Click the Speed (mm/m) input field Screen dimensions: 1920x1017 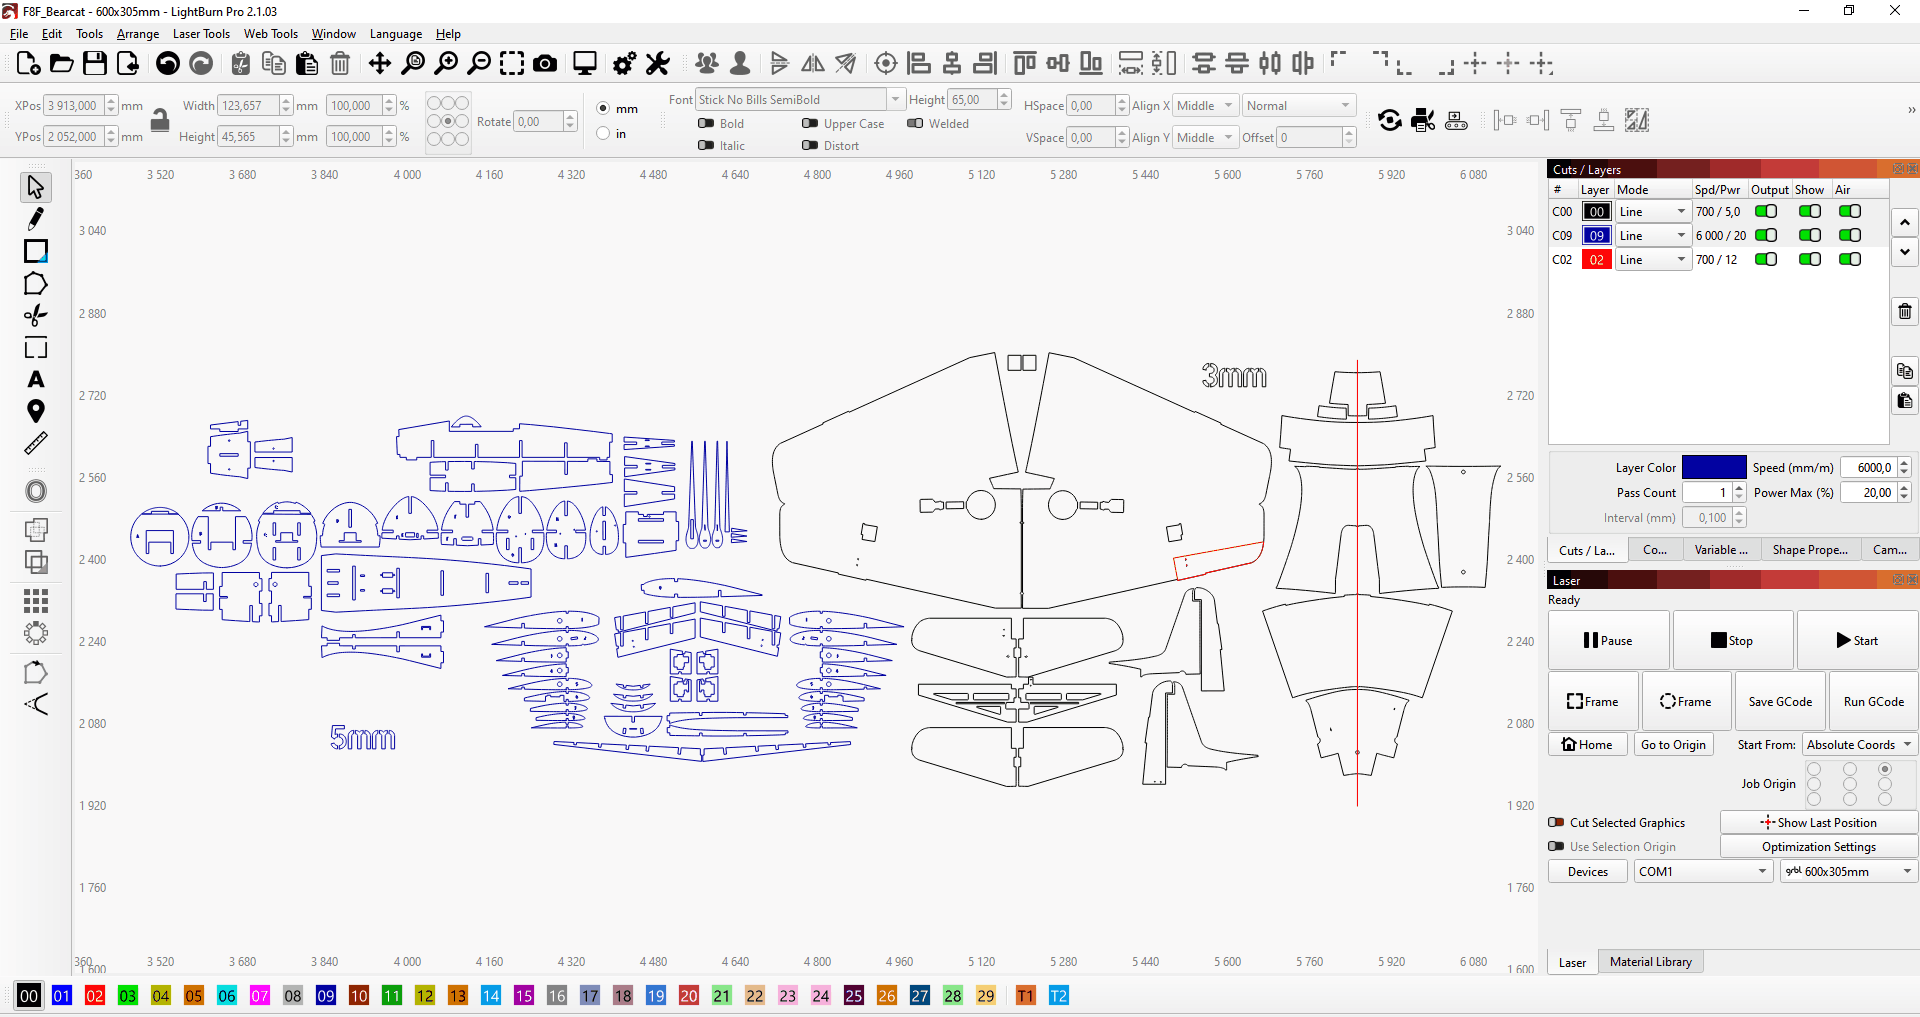1868,467
